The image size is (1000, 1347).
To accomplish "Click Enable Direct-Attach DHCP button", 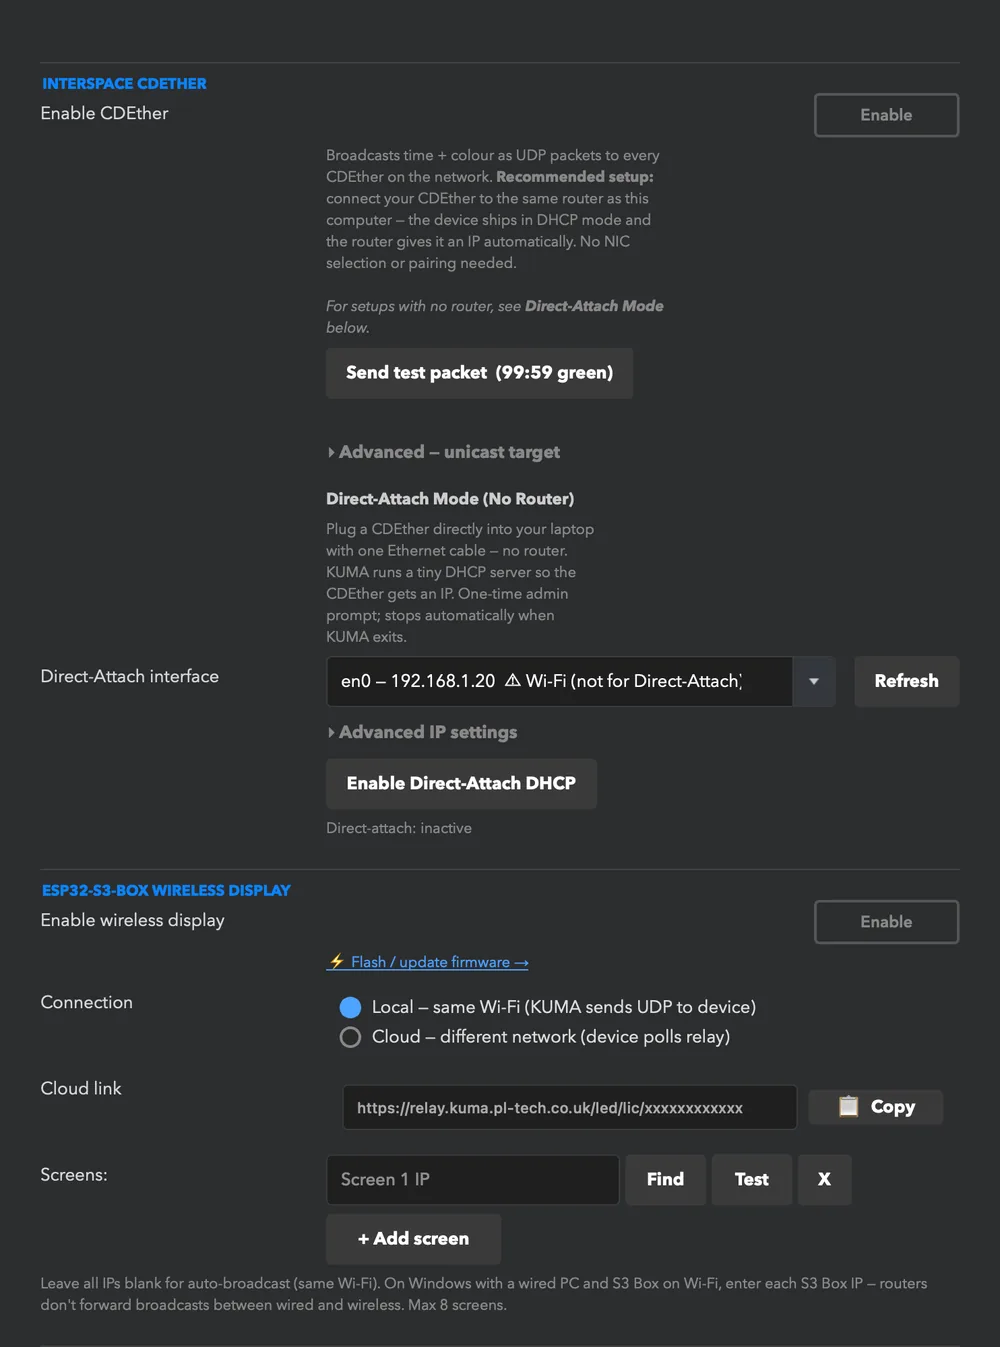I will 461,784.
